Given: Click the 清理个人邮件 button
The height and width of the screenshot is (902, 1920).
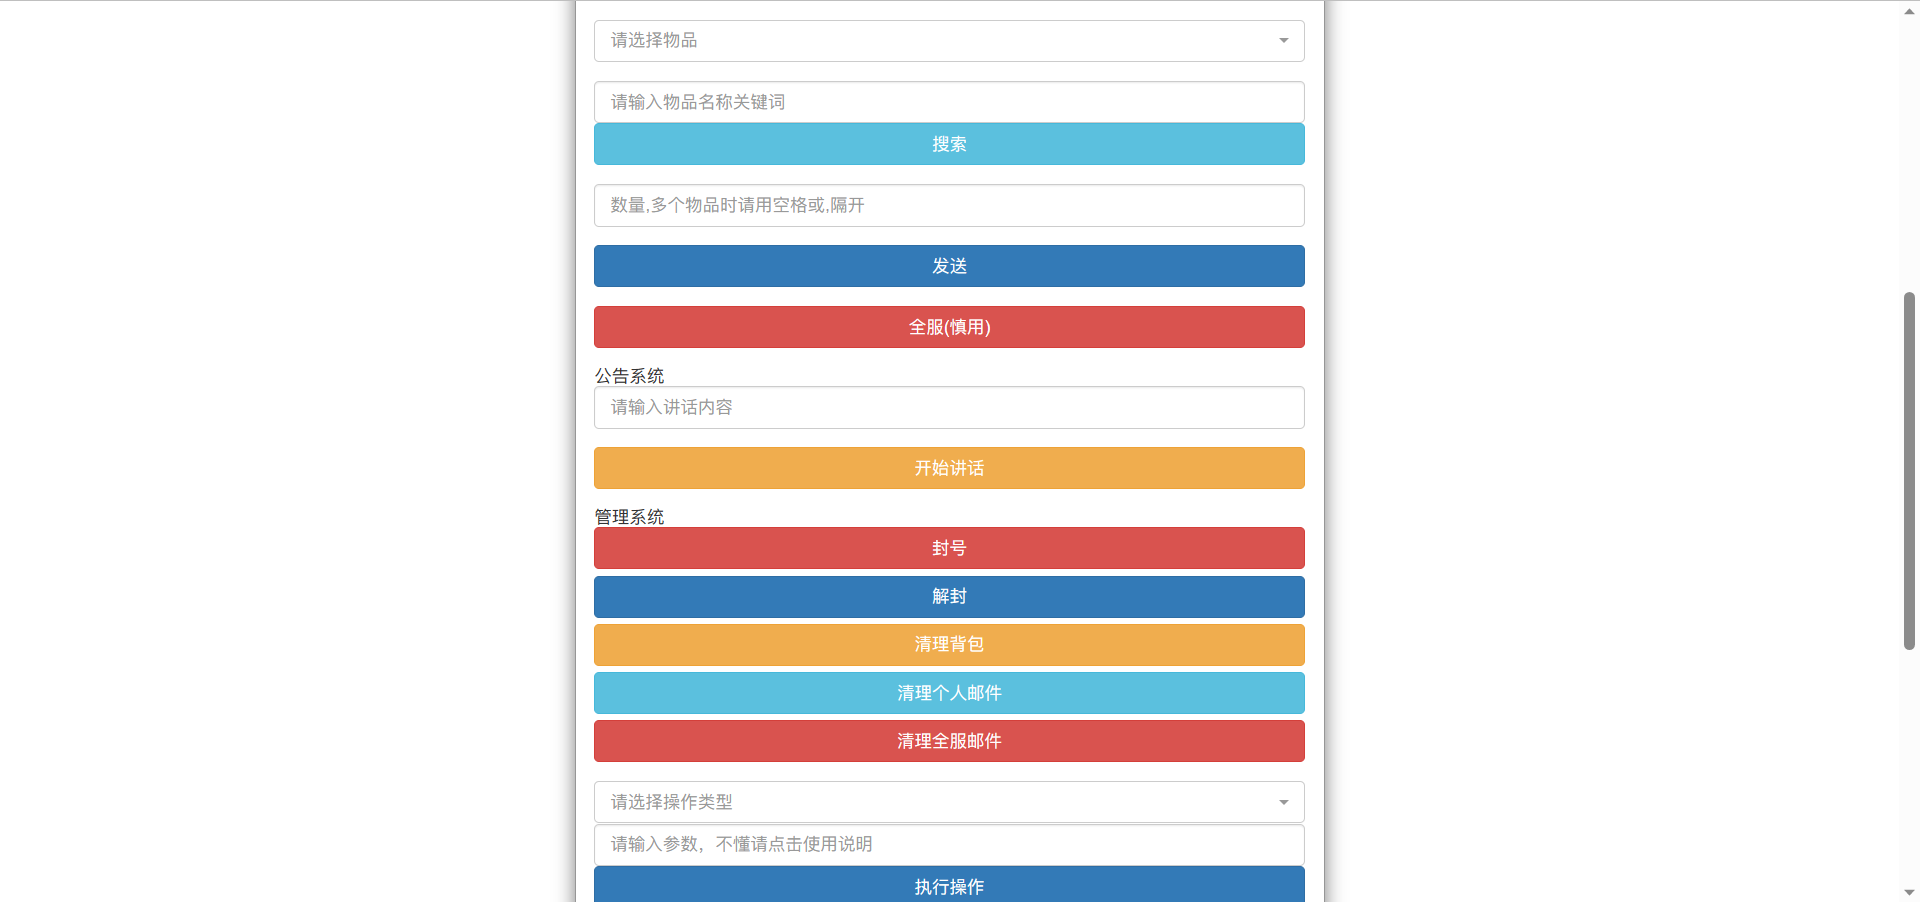Looking at the screenshot, I should coord(949,693).
